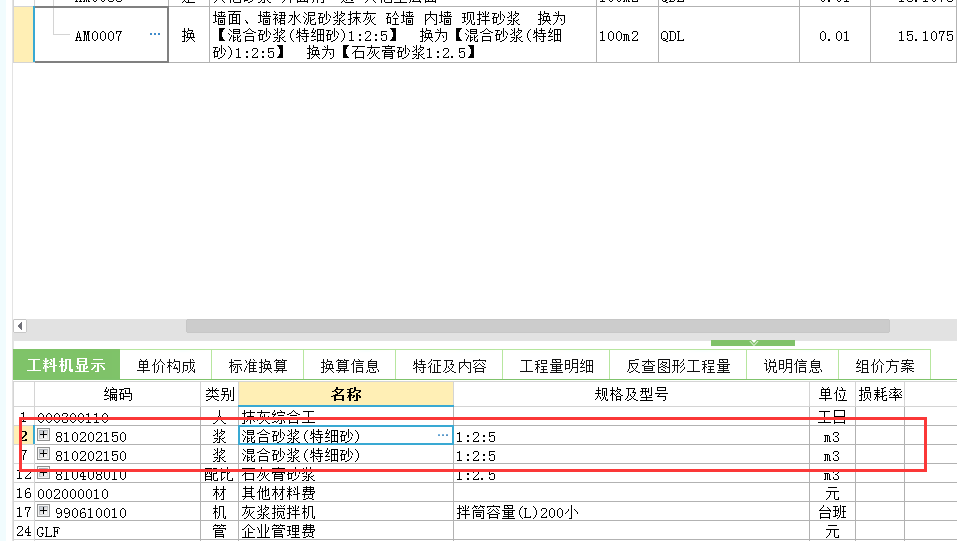Open the 特征及内容 tab
The height and width of the screenshot is (541, 957).
point(449,366)
